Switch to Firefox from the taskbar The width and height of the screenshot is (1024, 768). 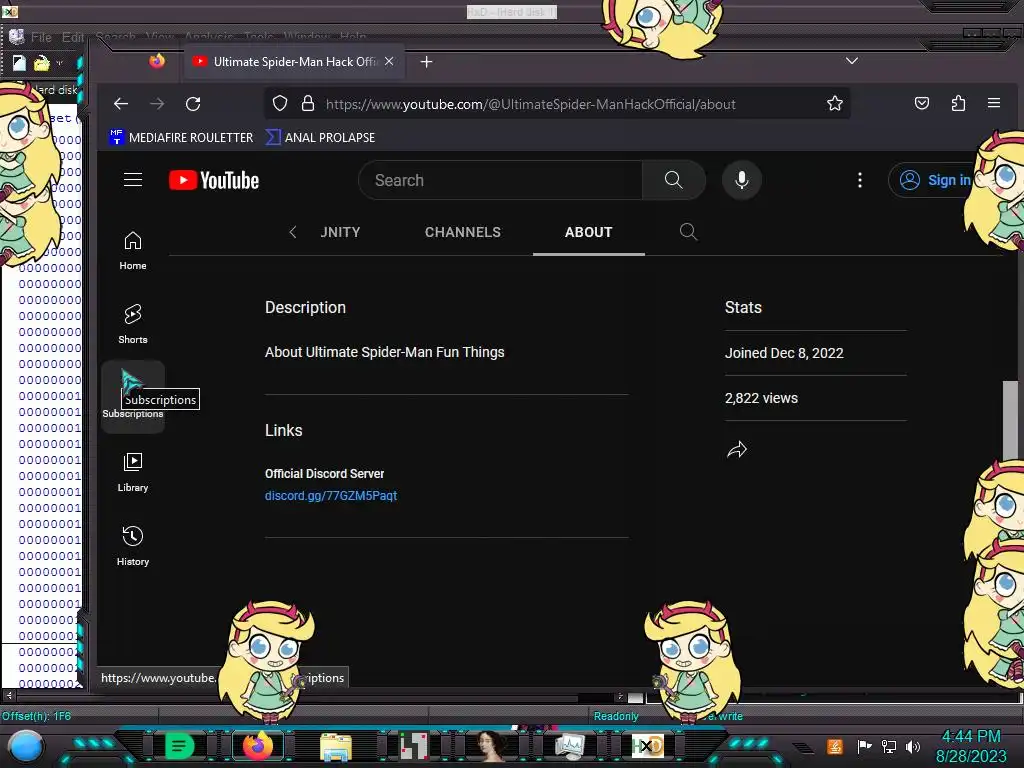(x=258, y=746)
